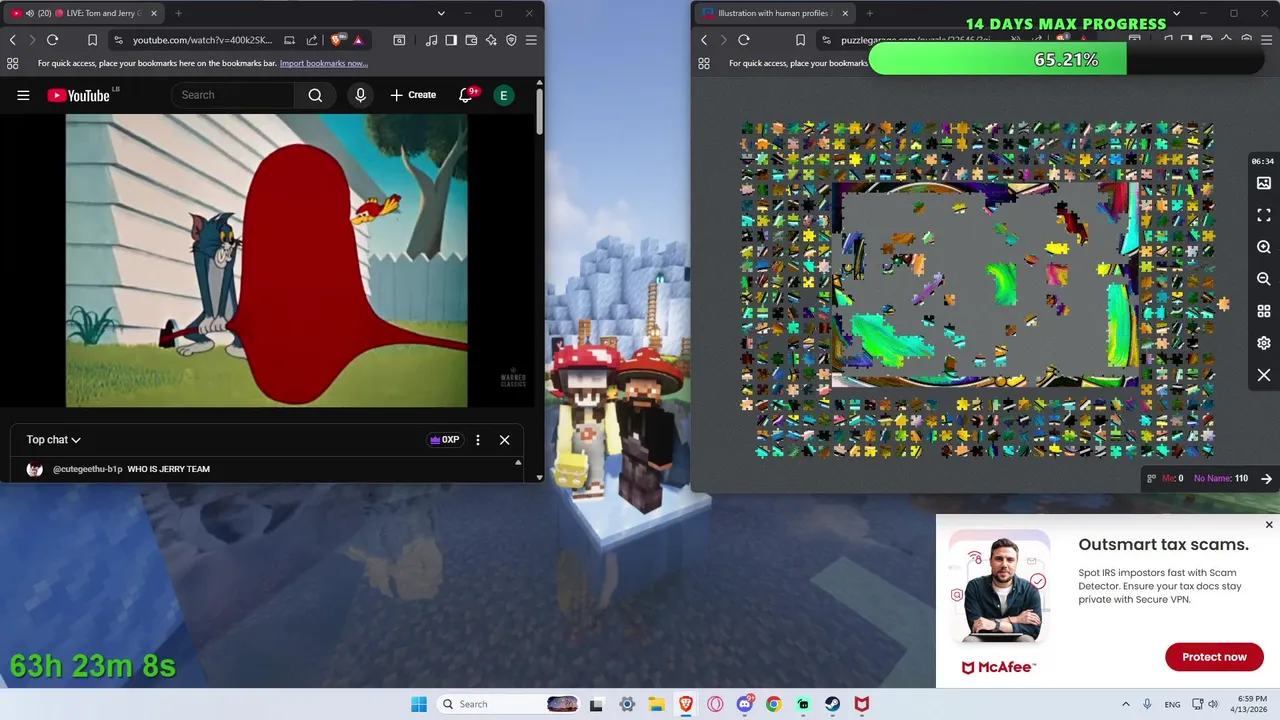
Task: Share the YouTube page URL
Action: point(312,40)
